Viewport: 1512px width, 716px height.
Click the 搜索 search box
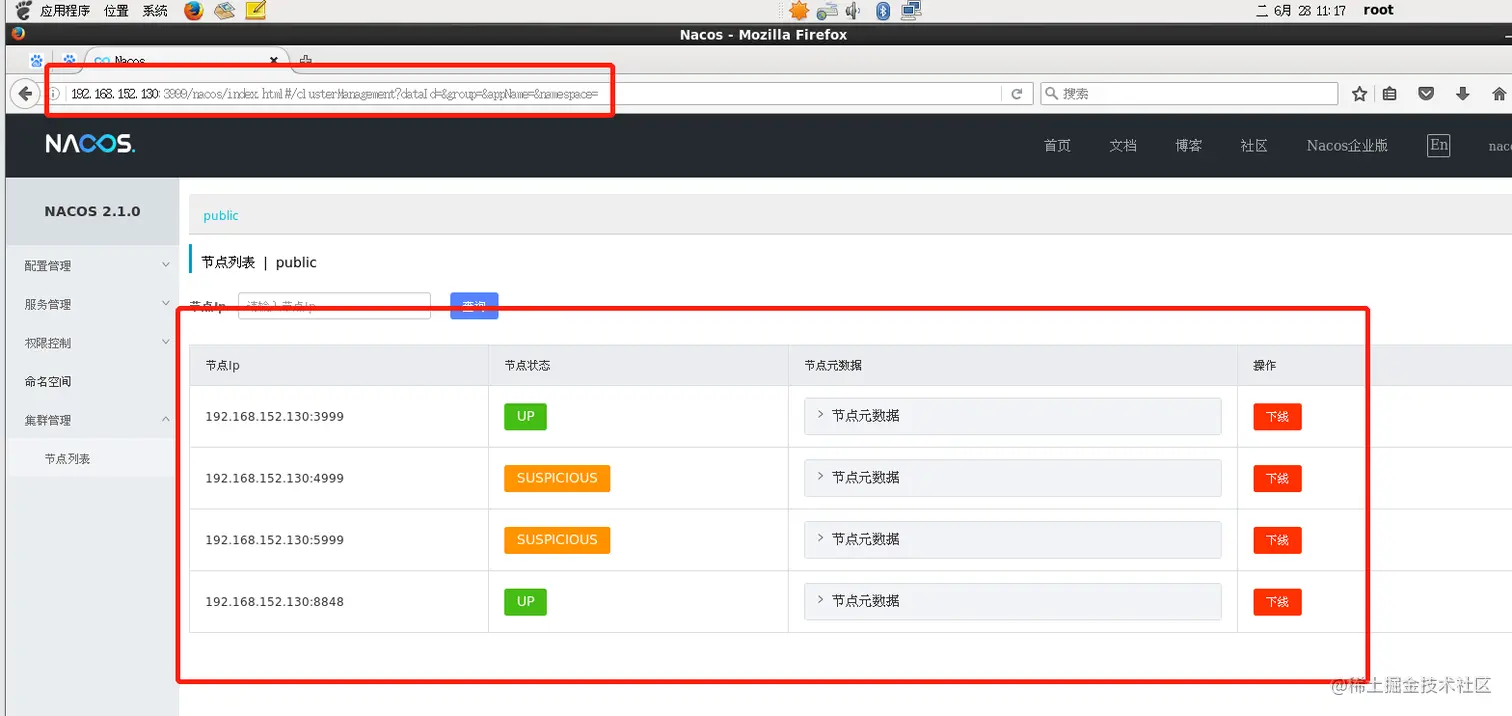[x=1189, y=93]
